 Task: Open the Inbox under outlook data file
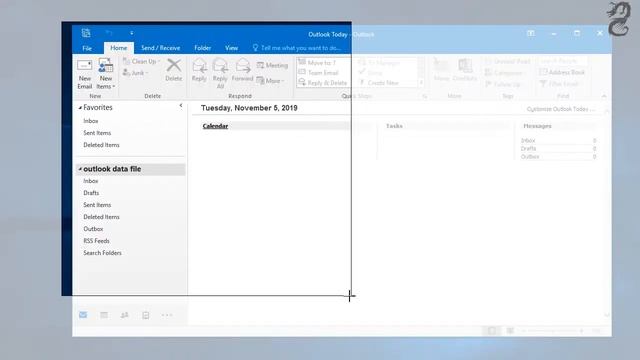91,181
